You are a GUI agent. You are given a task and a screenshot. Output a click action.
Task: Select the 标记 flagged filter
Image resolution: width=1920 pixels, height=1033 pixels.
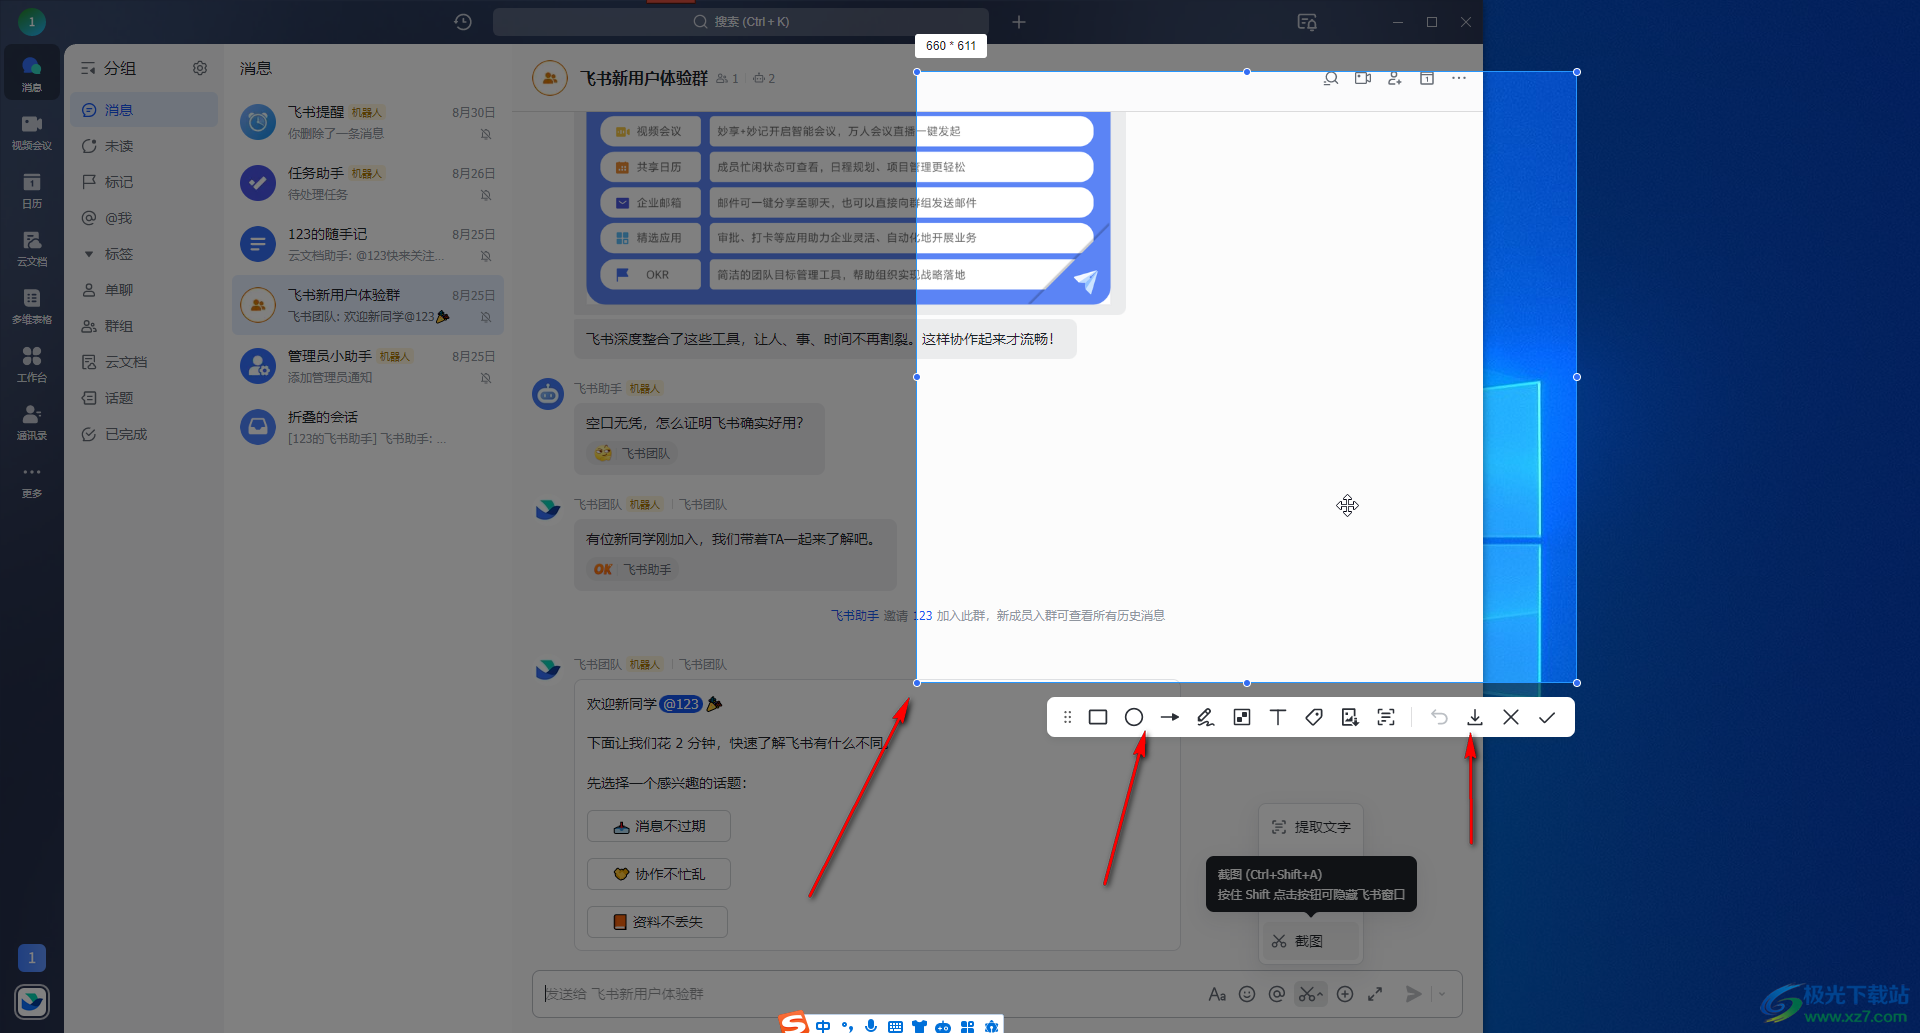[144, 182]
